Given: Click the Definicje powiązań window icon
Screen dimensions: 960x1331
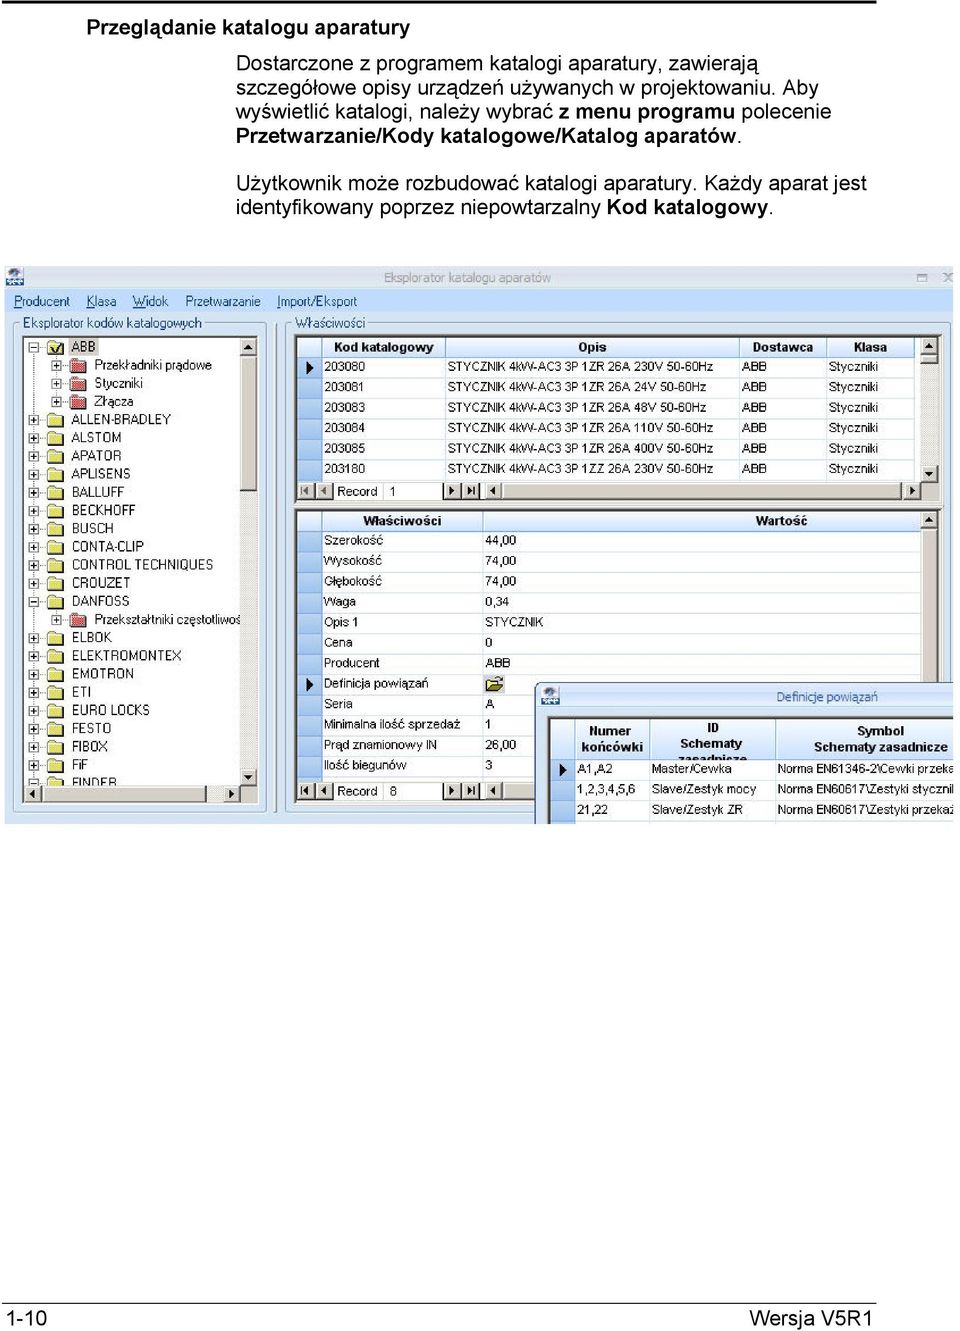Looking at the screenshot, I should click(550, 696).
